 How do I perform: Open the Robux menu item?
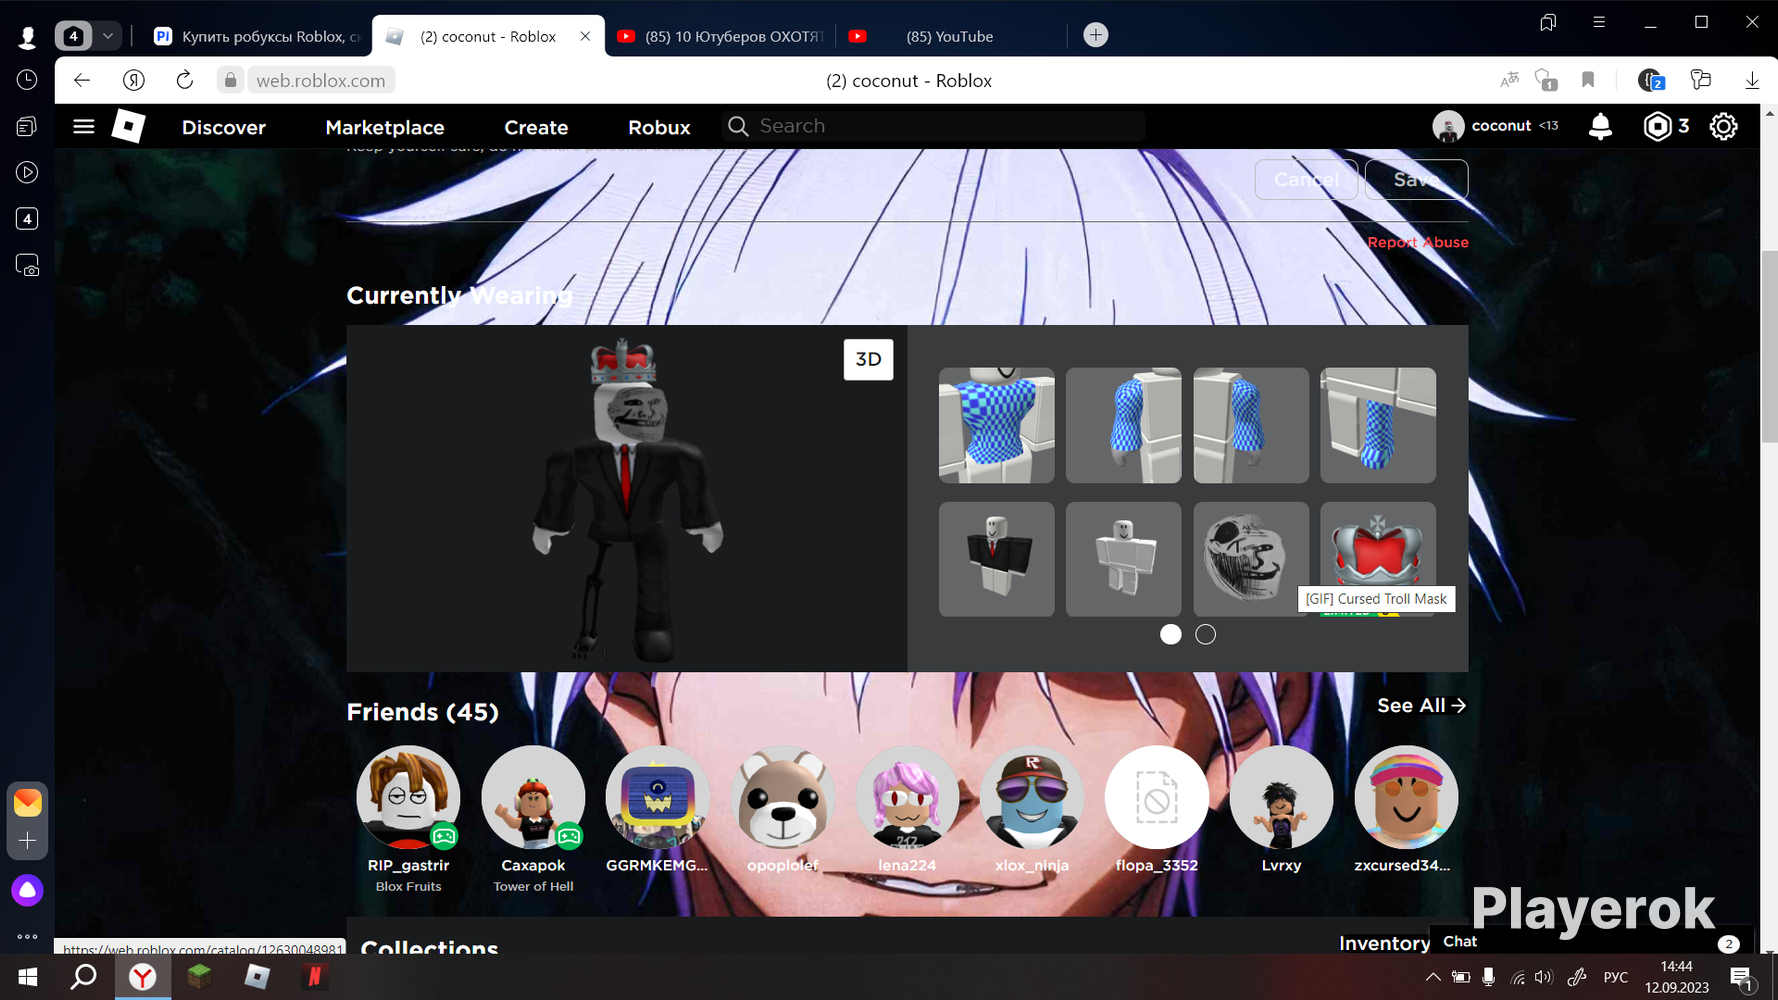[659, 127]
